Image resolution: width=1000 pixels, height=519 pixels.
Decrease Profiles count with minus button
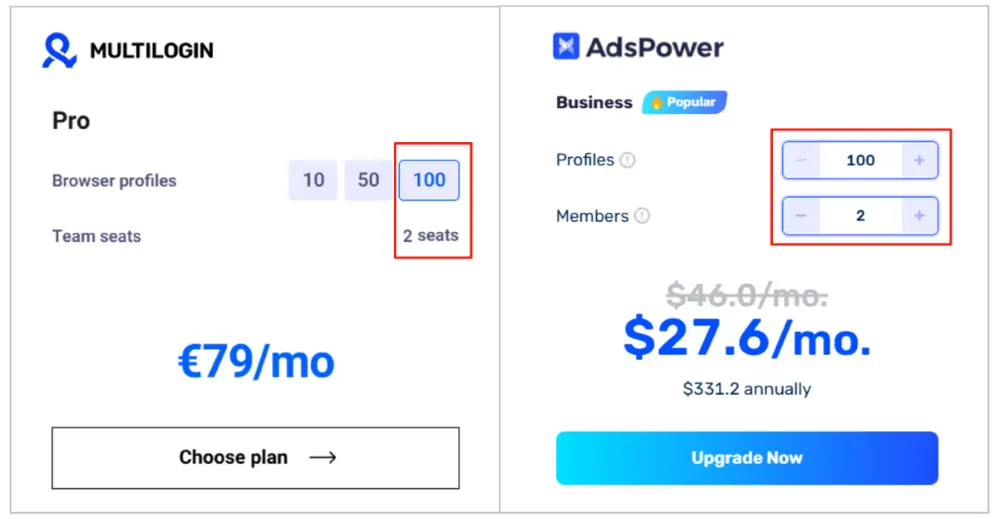coord(802,160)
